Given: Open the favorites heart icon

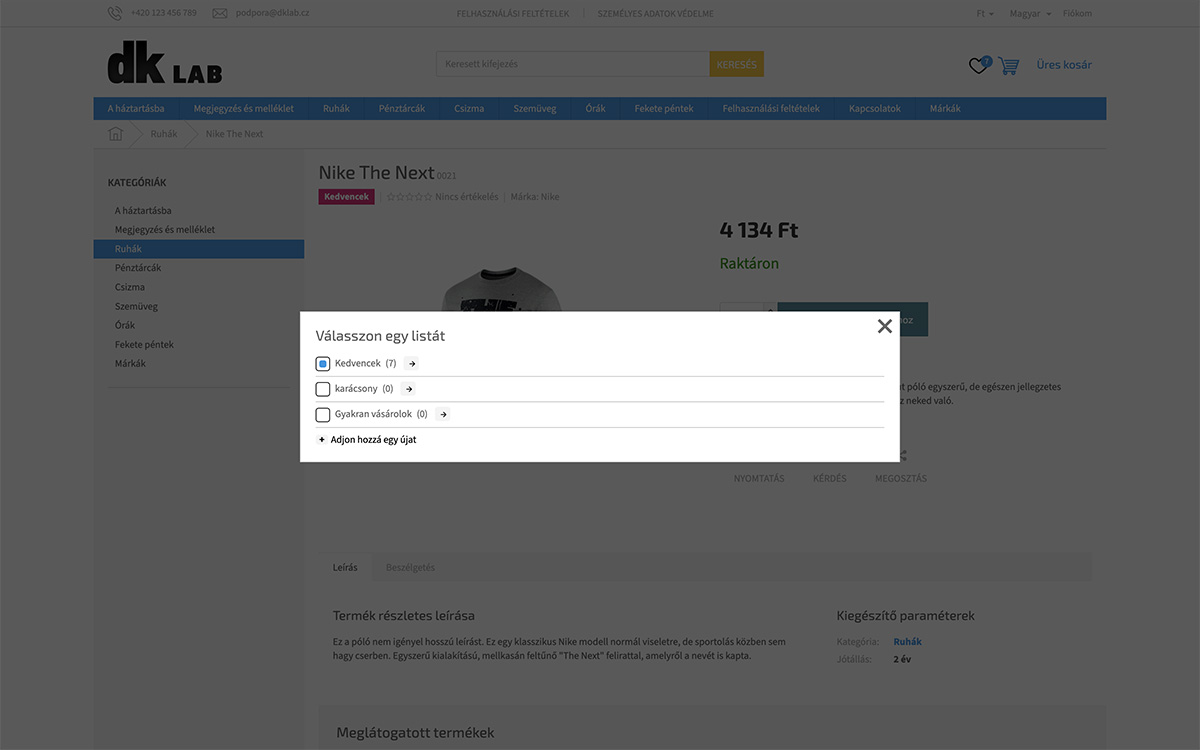Looking at the screenshot, I should tap(979, 65).
